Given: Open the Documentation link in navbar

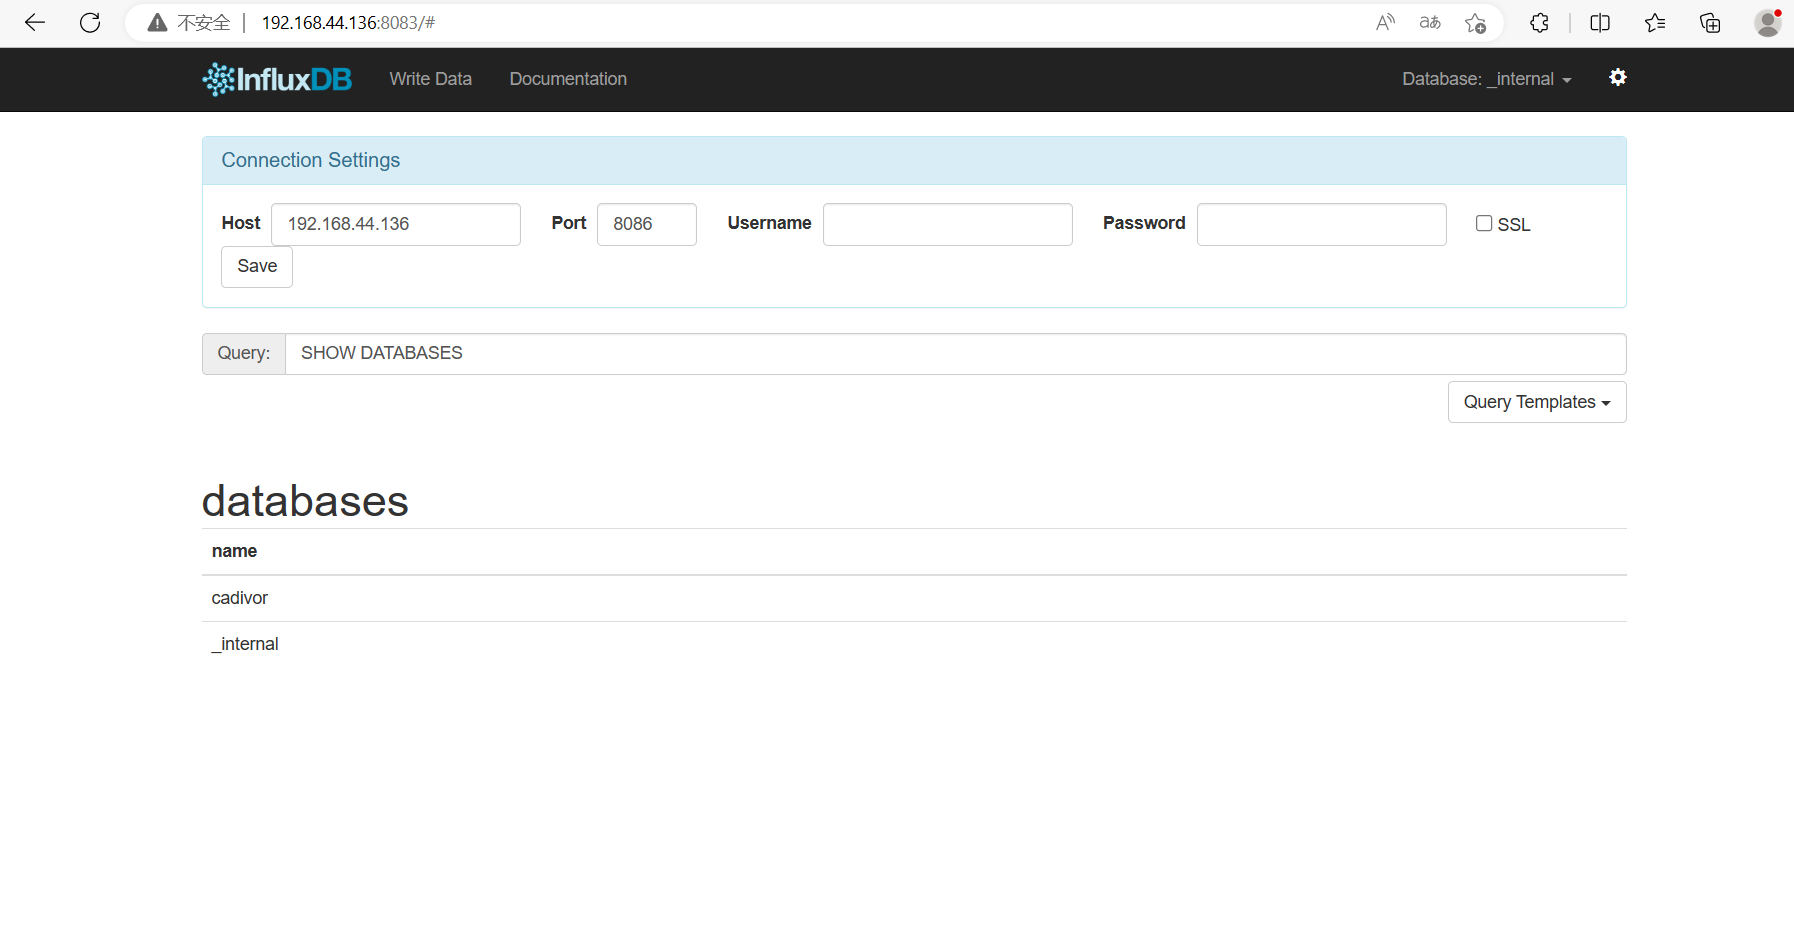Looking at the screenshot, I should click(568, 79).
